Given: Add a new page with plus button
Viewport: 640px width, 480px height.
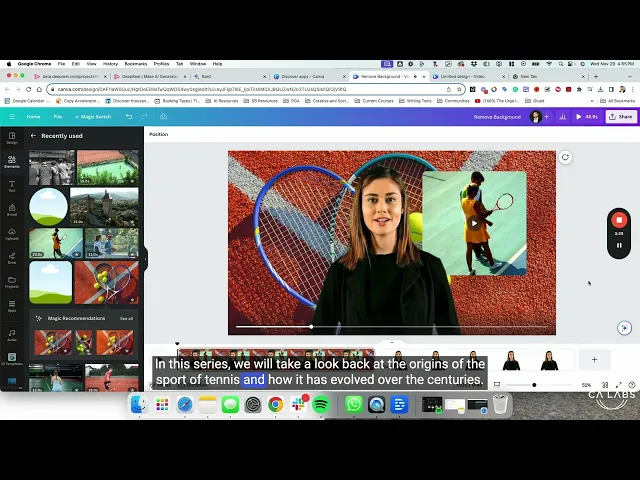Looking at the screenshot, I should pos(594,360).
